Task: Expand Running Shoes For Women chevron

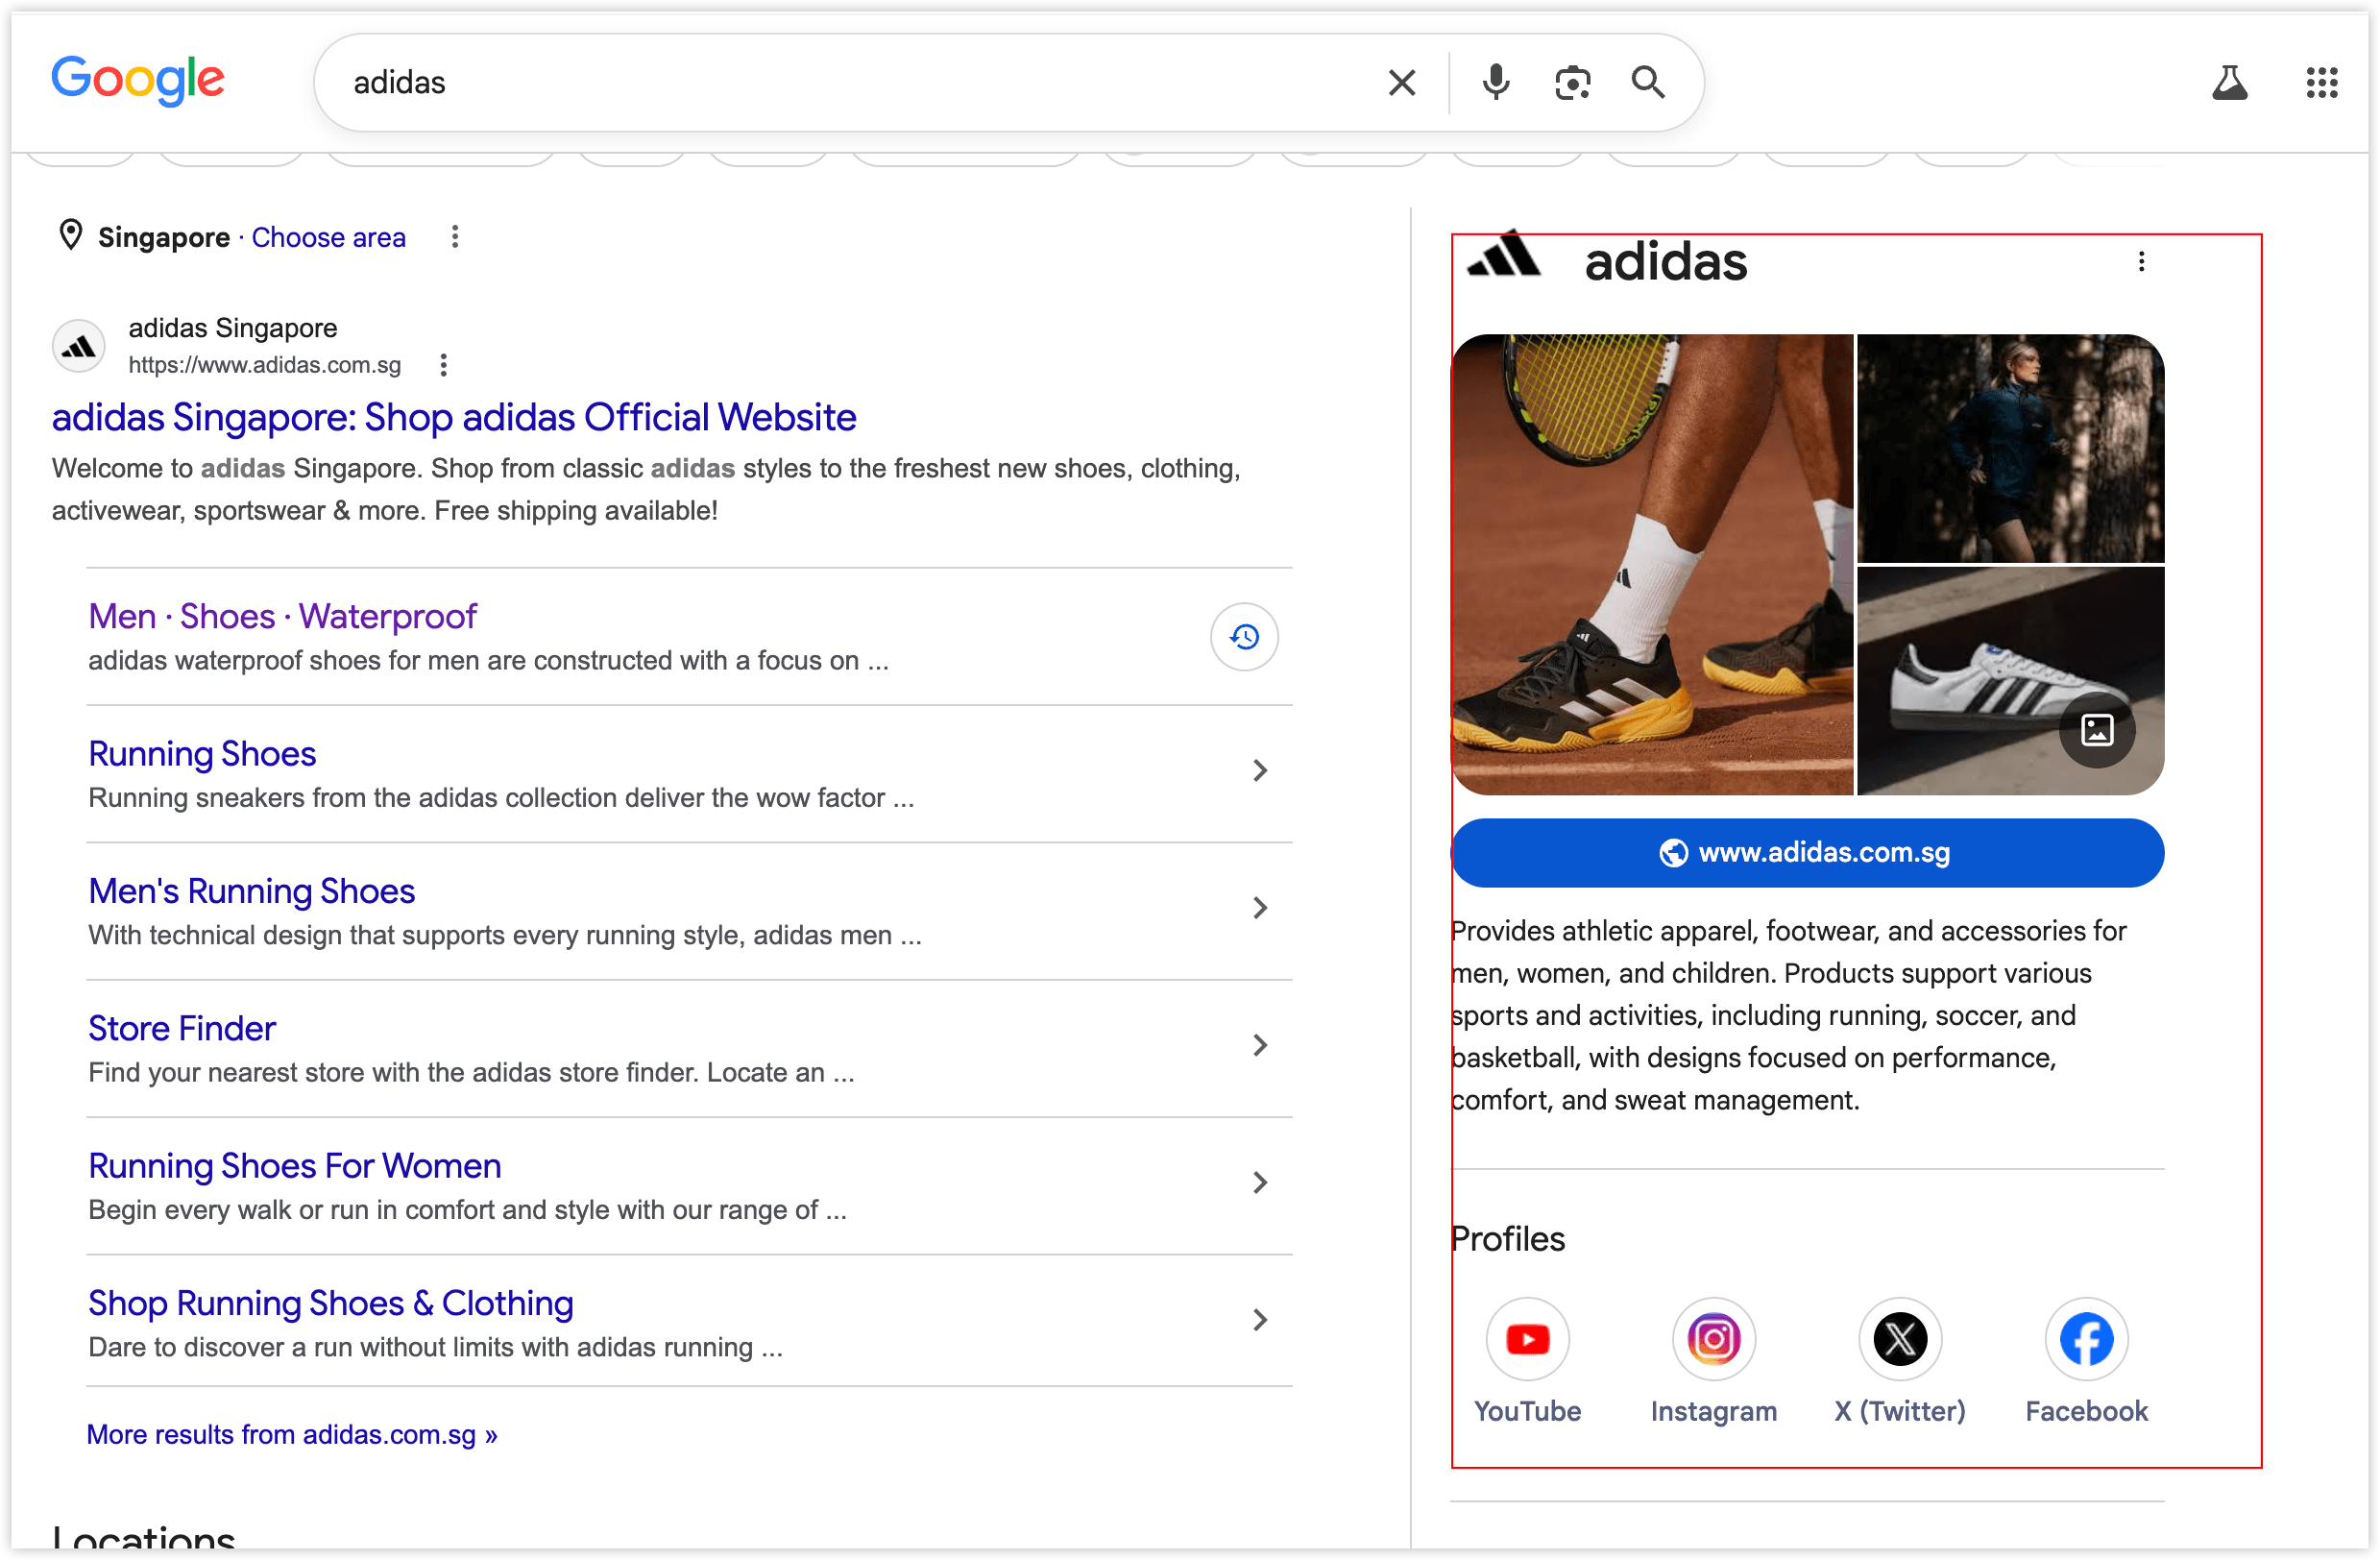Action: click(1260, 1183)
